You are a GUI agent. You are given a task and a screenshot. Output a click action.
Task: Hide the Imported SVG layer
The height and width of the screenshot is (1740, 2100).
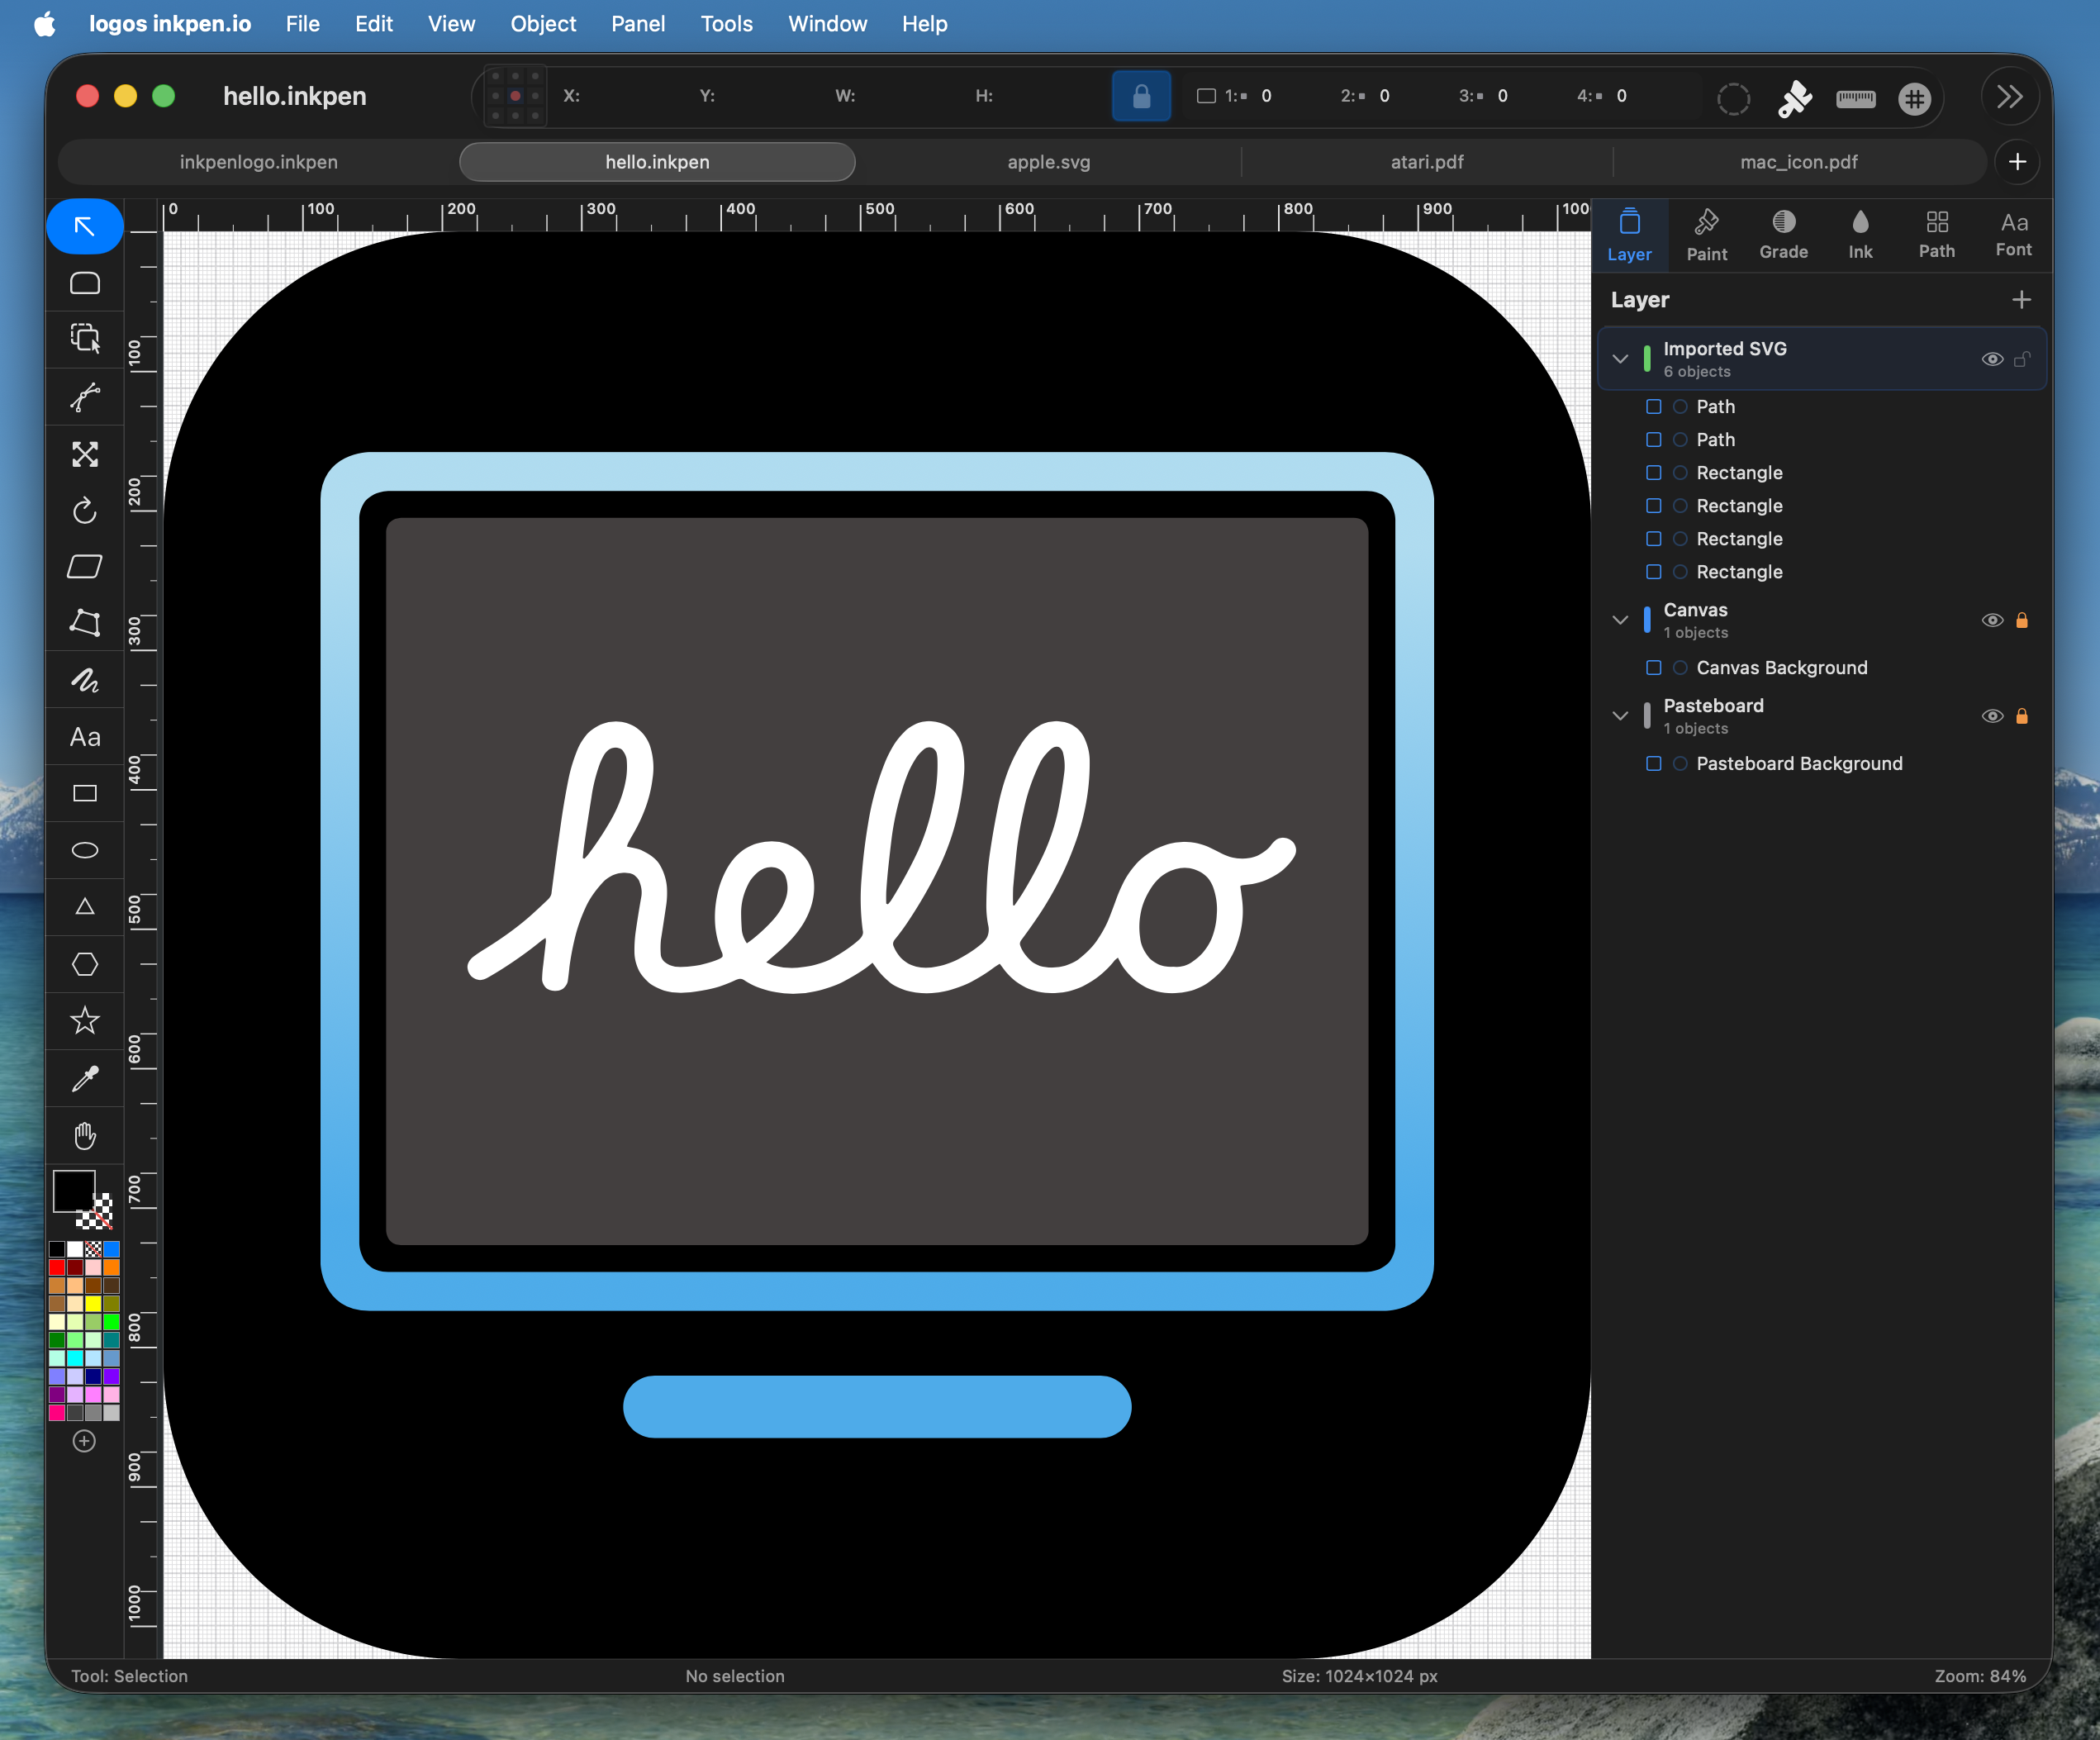1991,359
